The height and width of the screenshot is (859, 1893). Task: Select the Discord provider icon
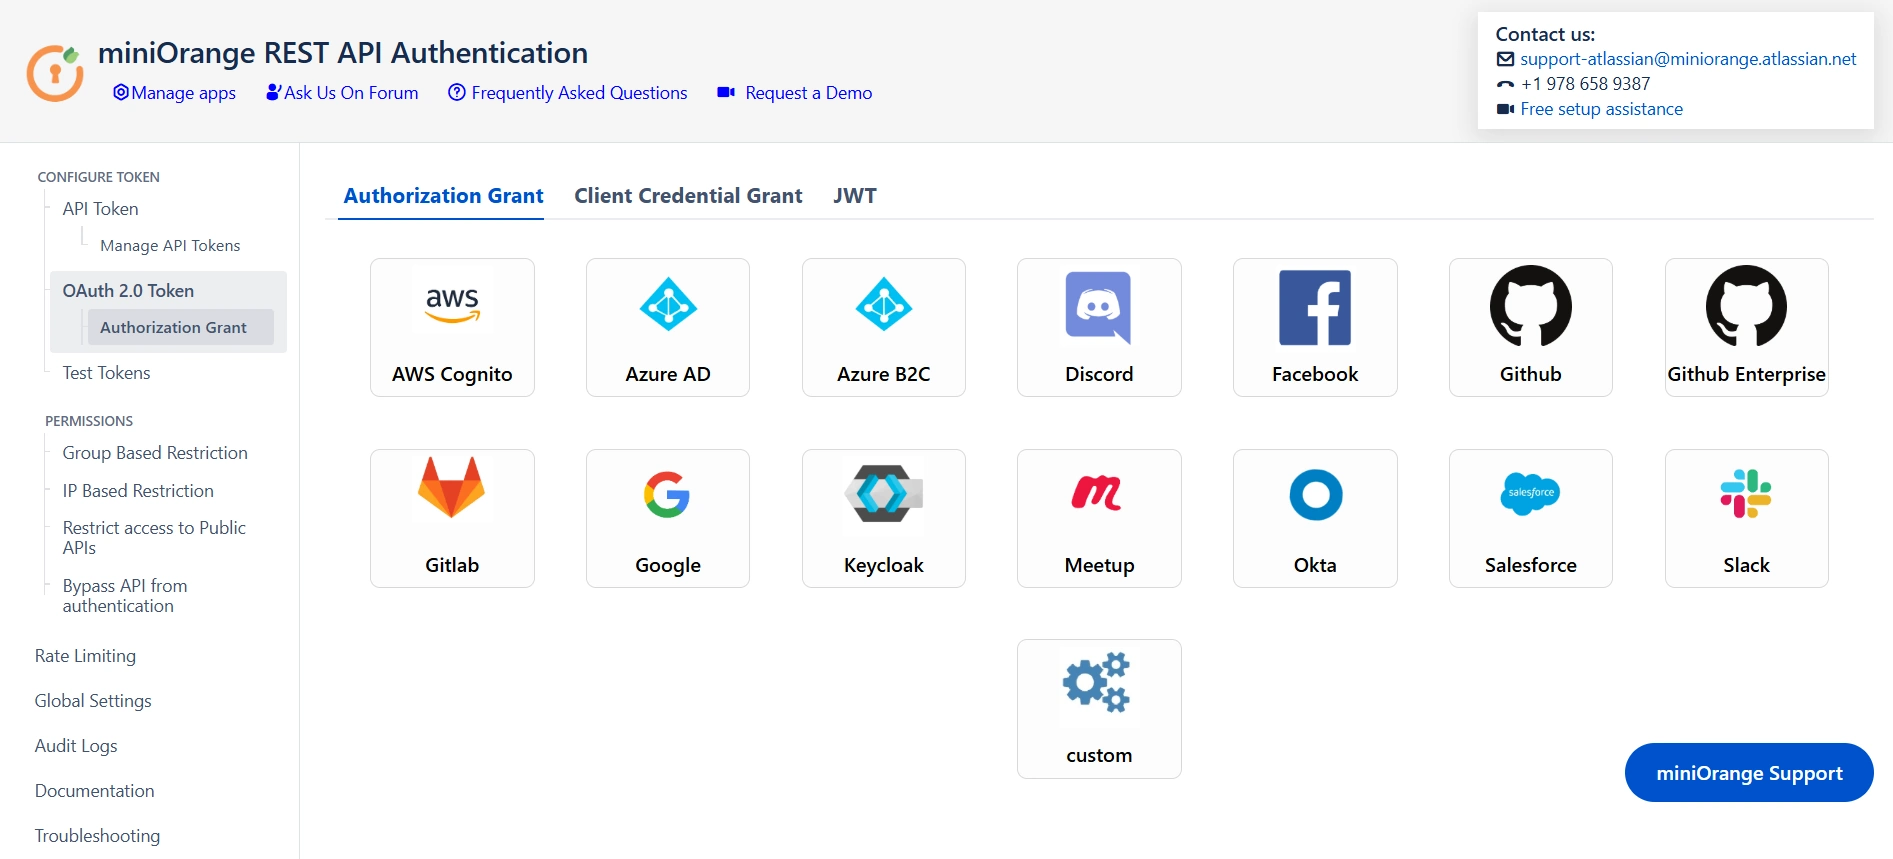coord(1099,307)
